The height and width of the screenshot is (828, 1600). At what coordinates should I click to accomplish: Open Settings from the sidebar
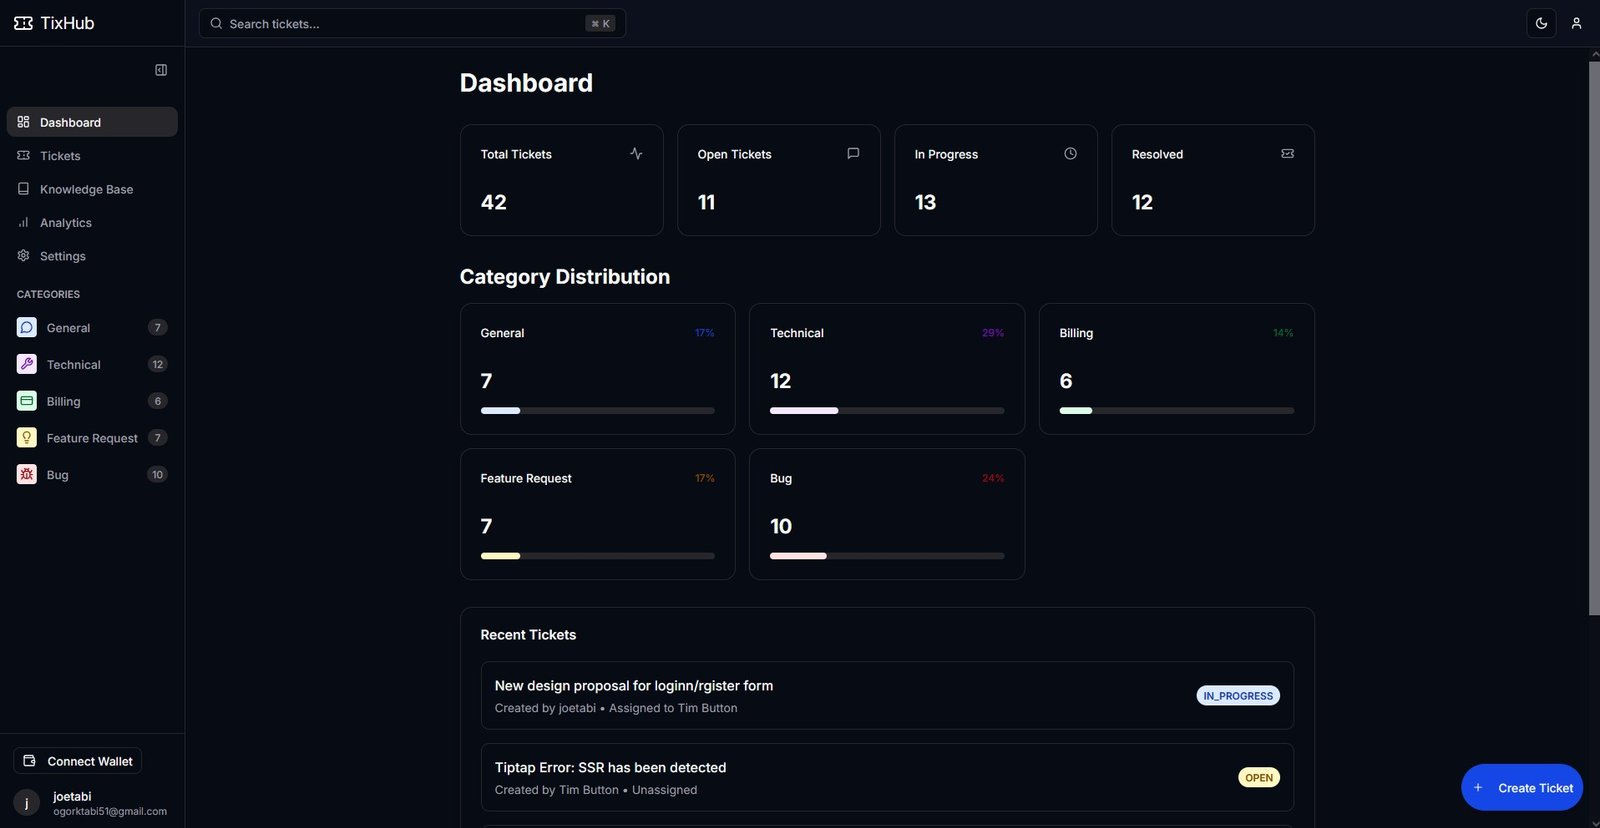(x=92, y=256)
